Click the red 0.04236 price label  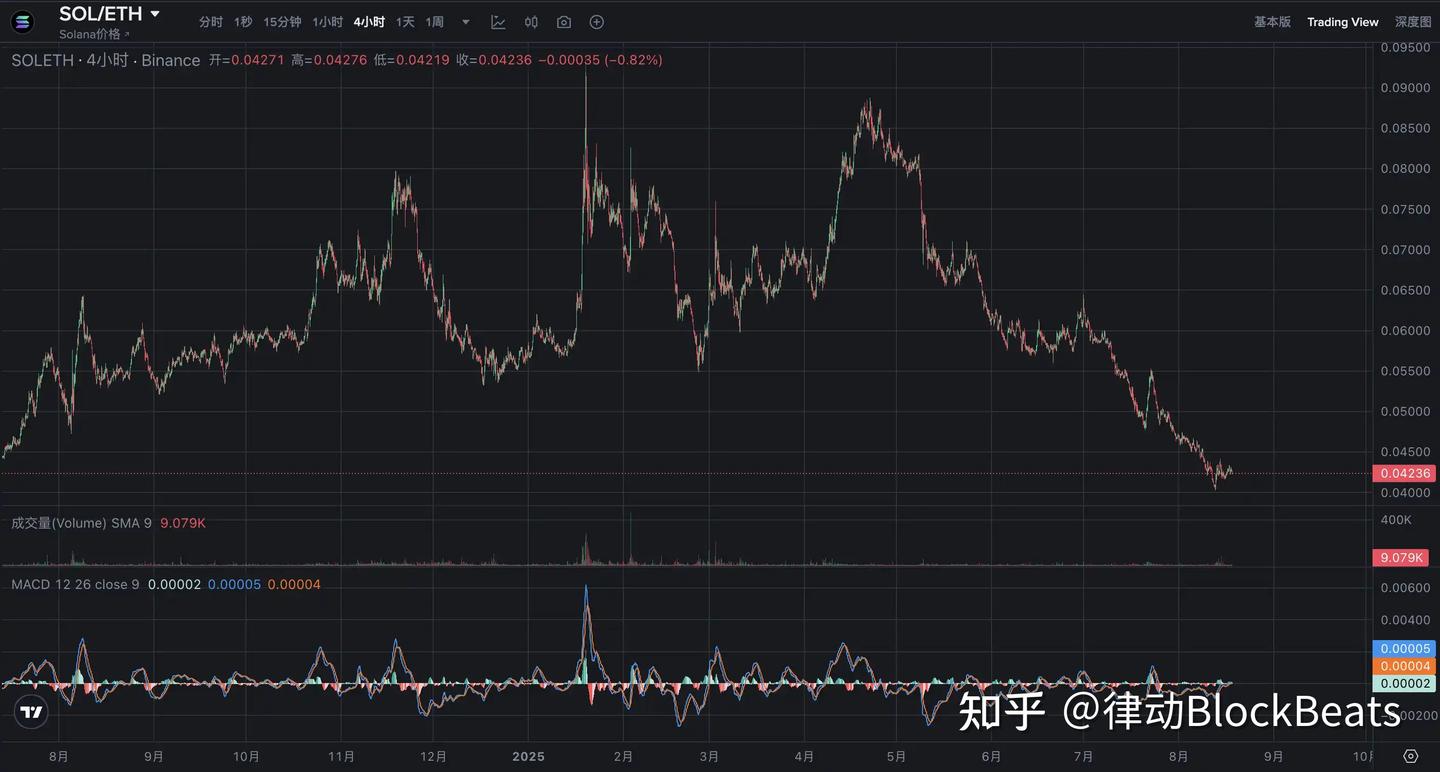point(1403,473)
